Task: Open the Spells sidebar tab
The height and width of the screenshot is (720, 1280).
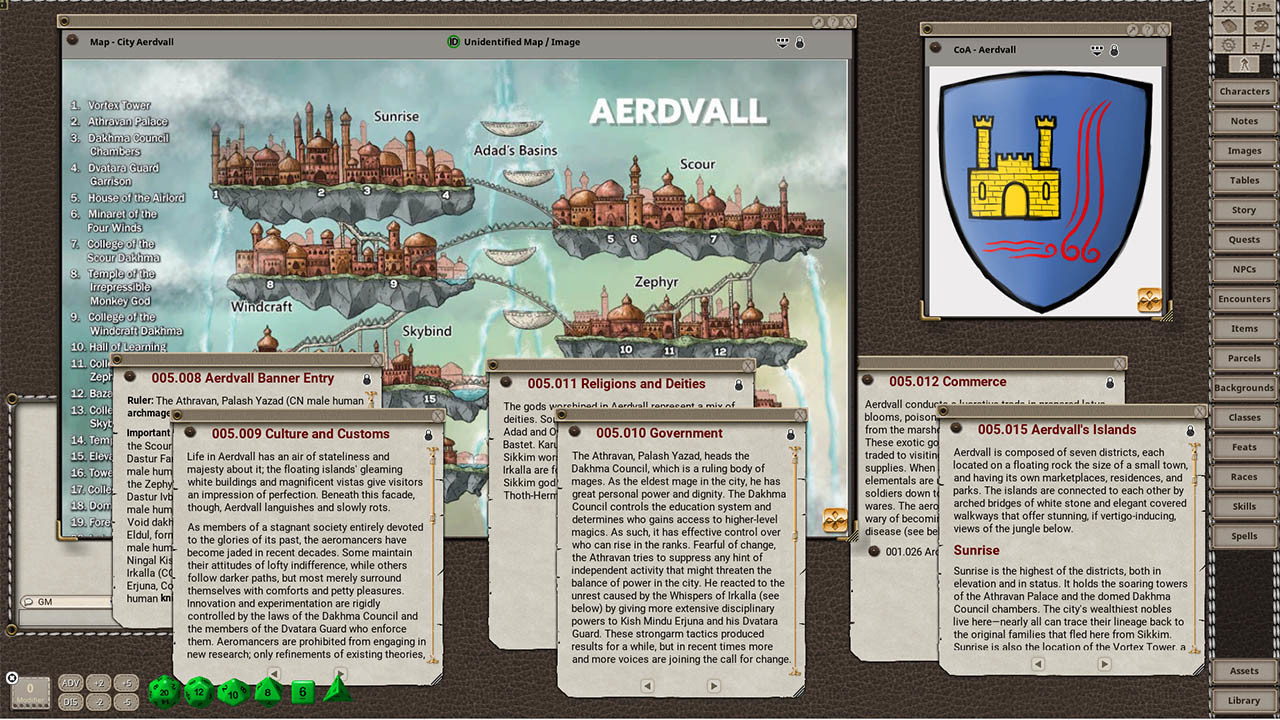Action: [1244, 536]
